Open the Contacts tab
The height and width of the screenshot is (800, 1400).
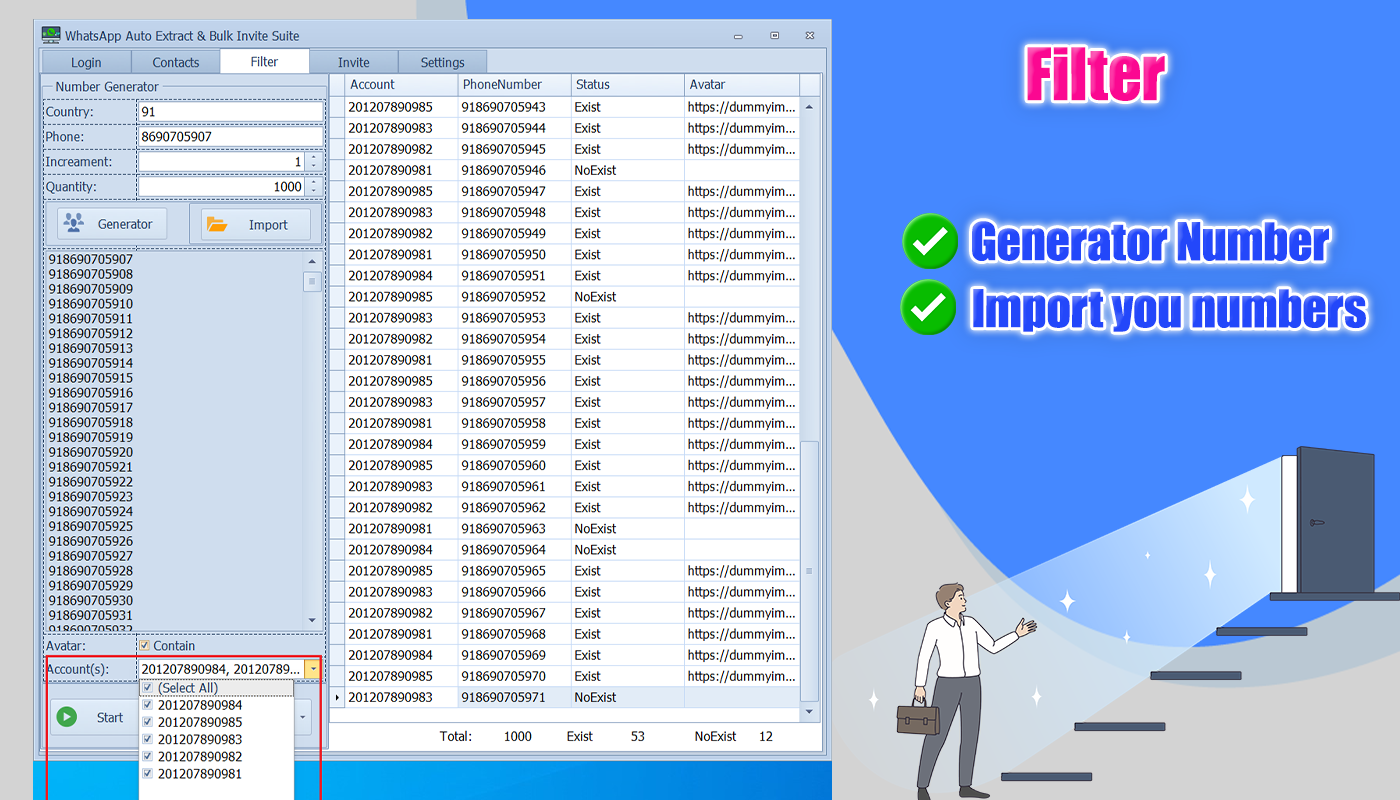176,62
